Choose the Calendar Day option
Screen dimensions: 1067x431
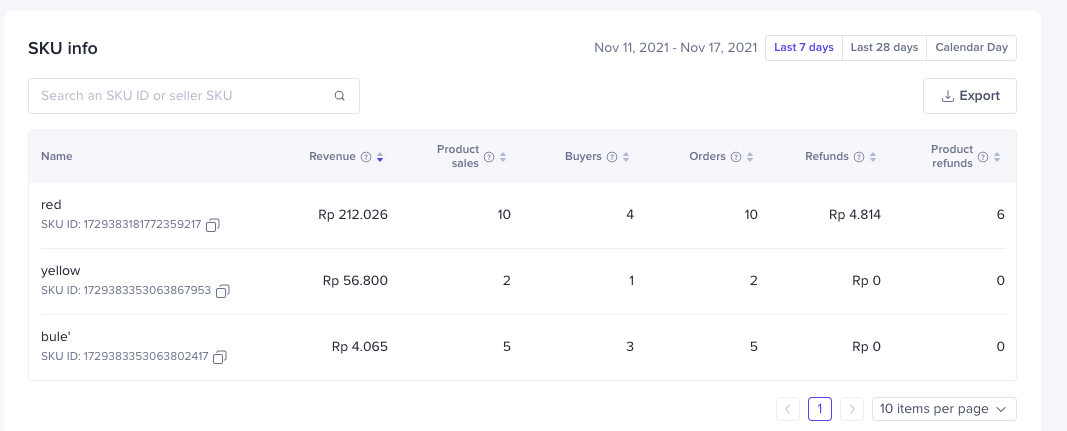tap(971, 48)
